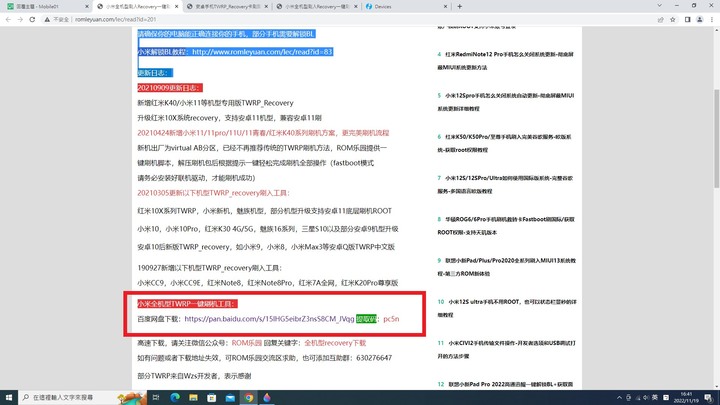Click group number 630276647
This screenshot has height=405, width=720.
[x=374, y=358]
